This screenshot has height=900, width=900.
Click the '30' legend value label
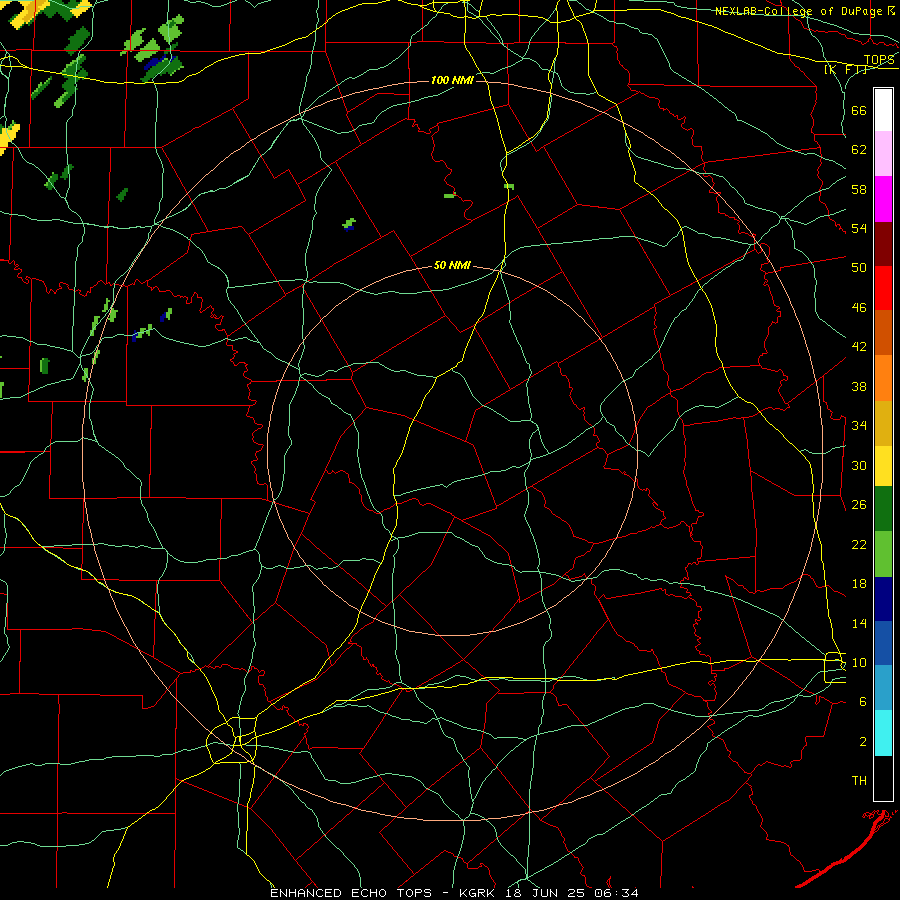[x=859, y=465]
